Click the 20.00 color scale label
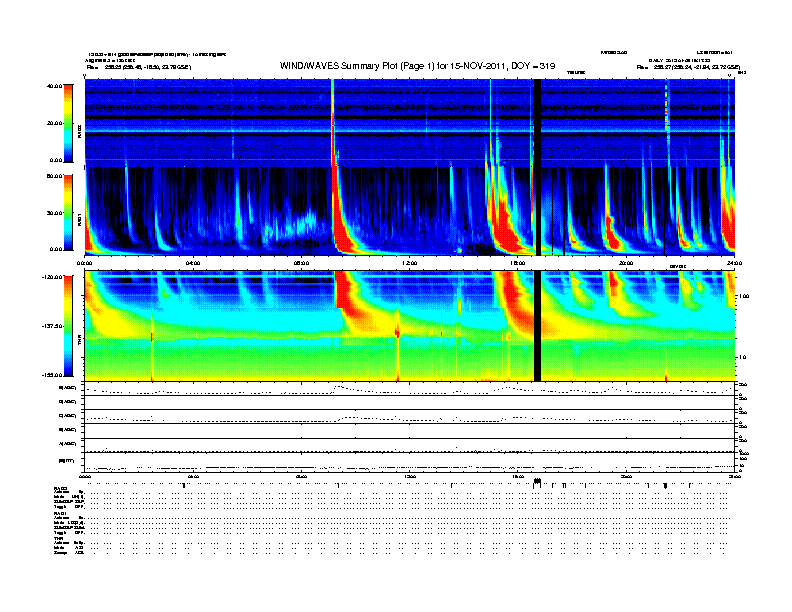 point(54,123)
